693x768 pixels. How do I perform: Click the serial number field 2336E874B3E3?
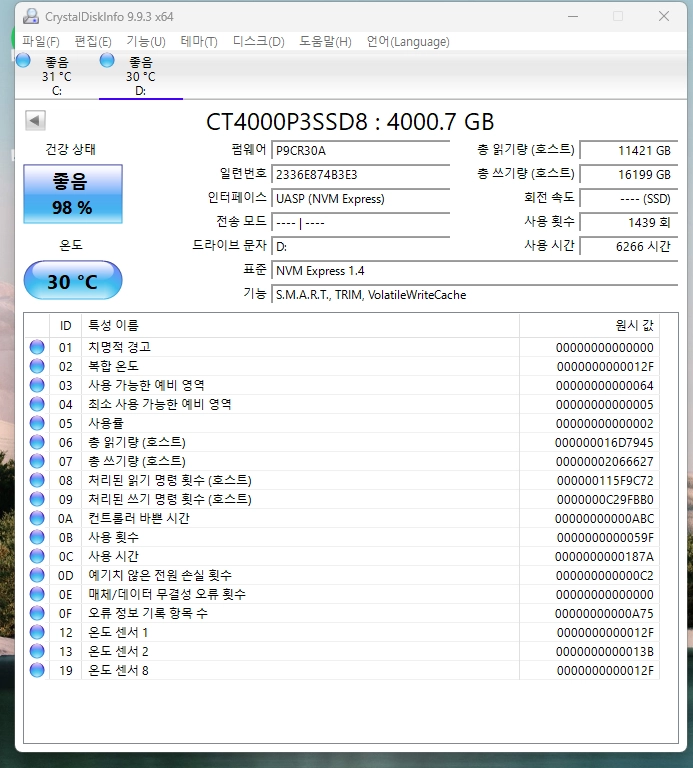click(360, 174)
